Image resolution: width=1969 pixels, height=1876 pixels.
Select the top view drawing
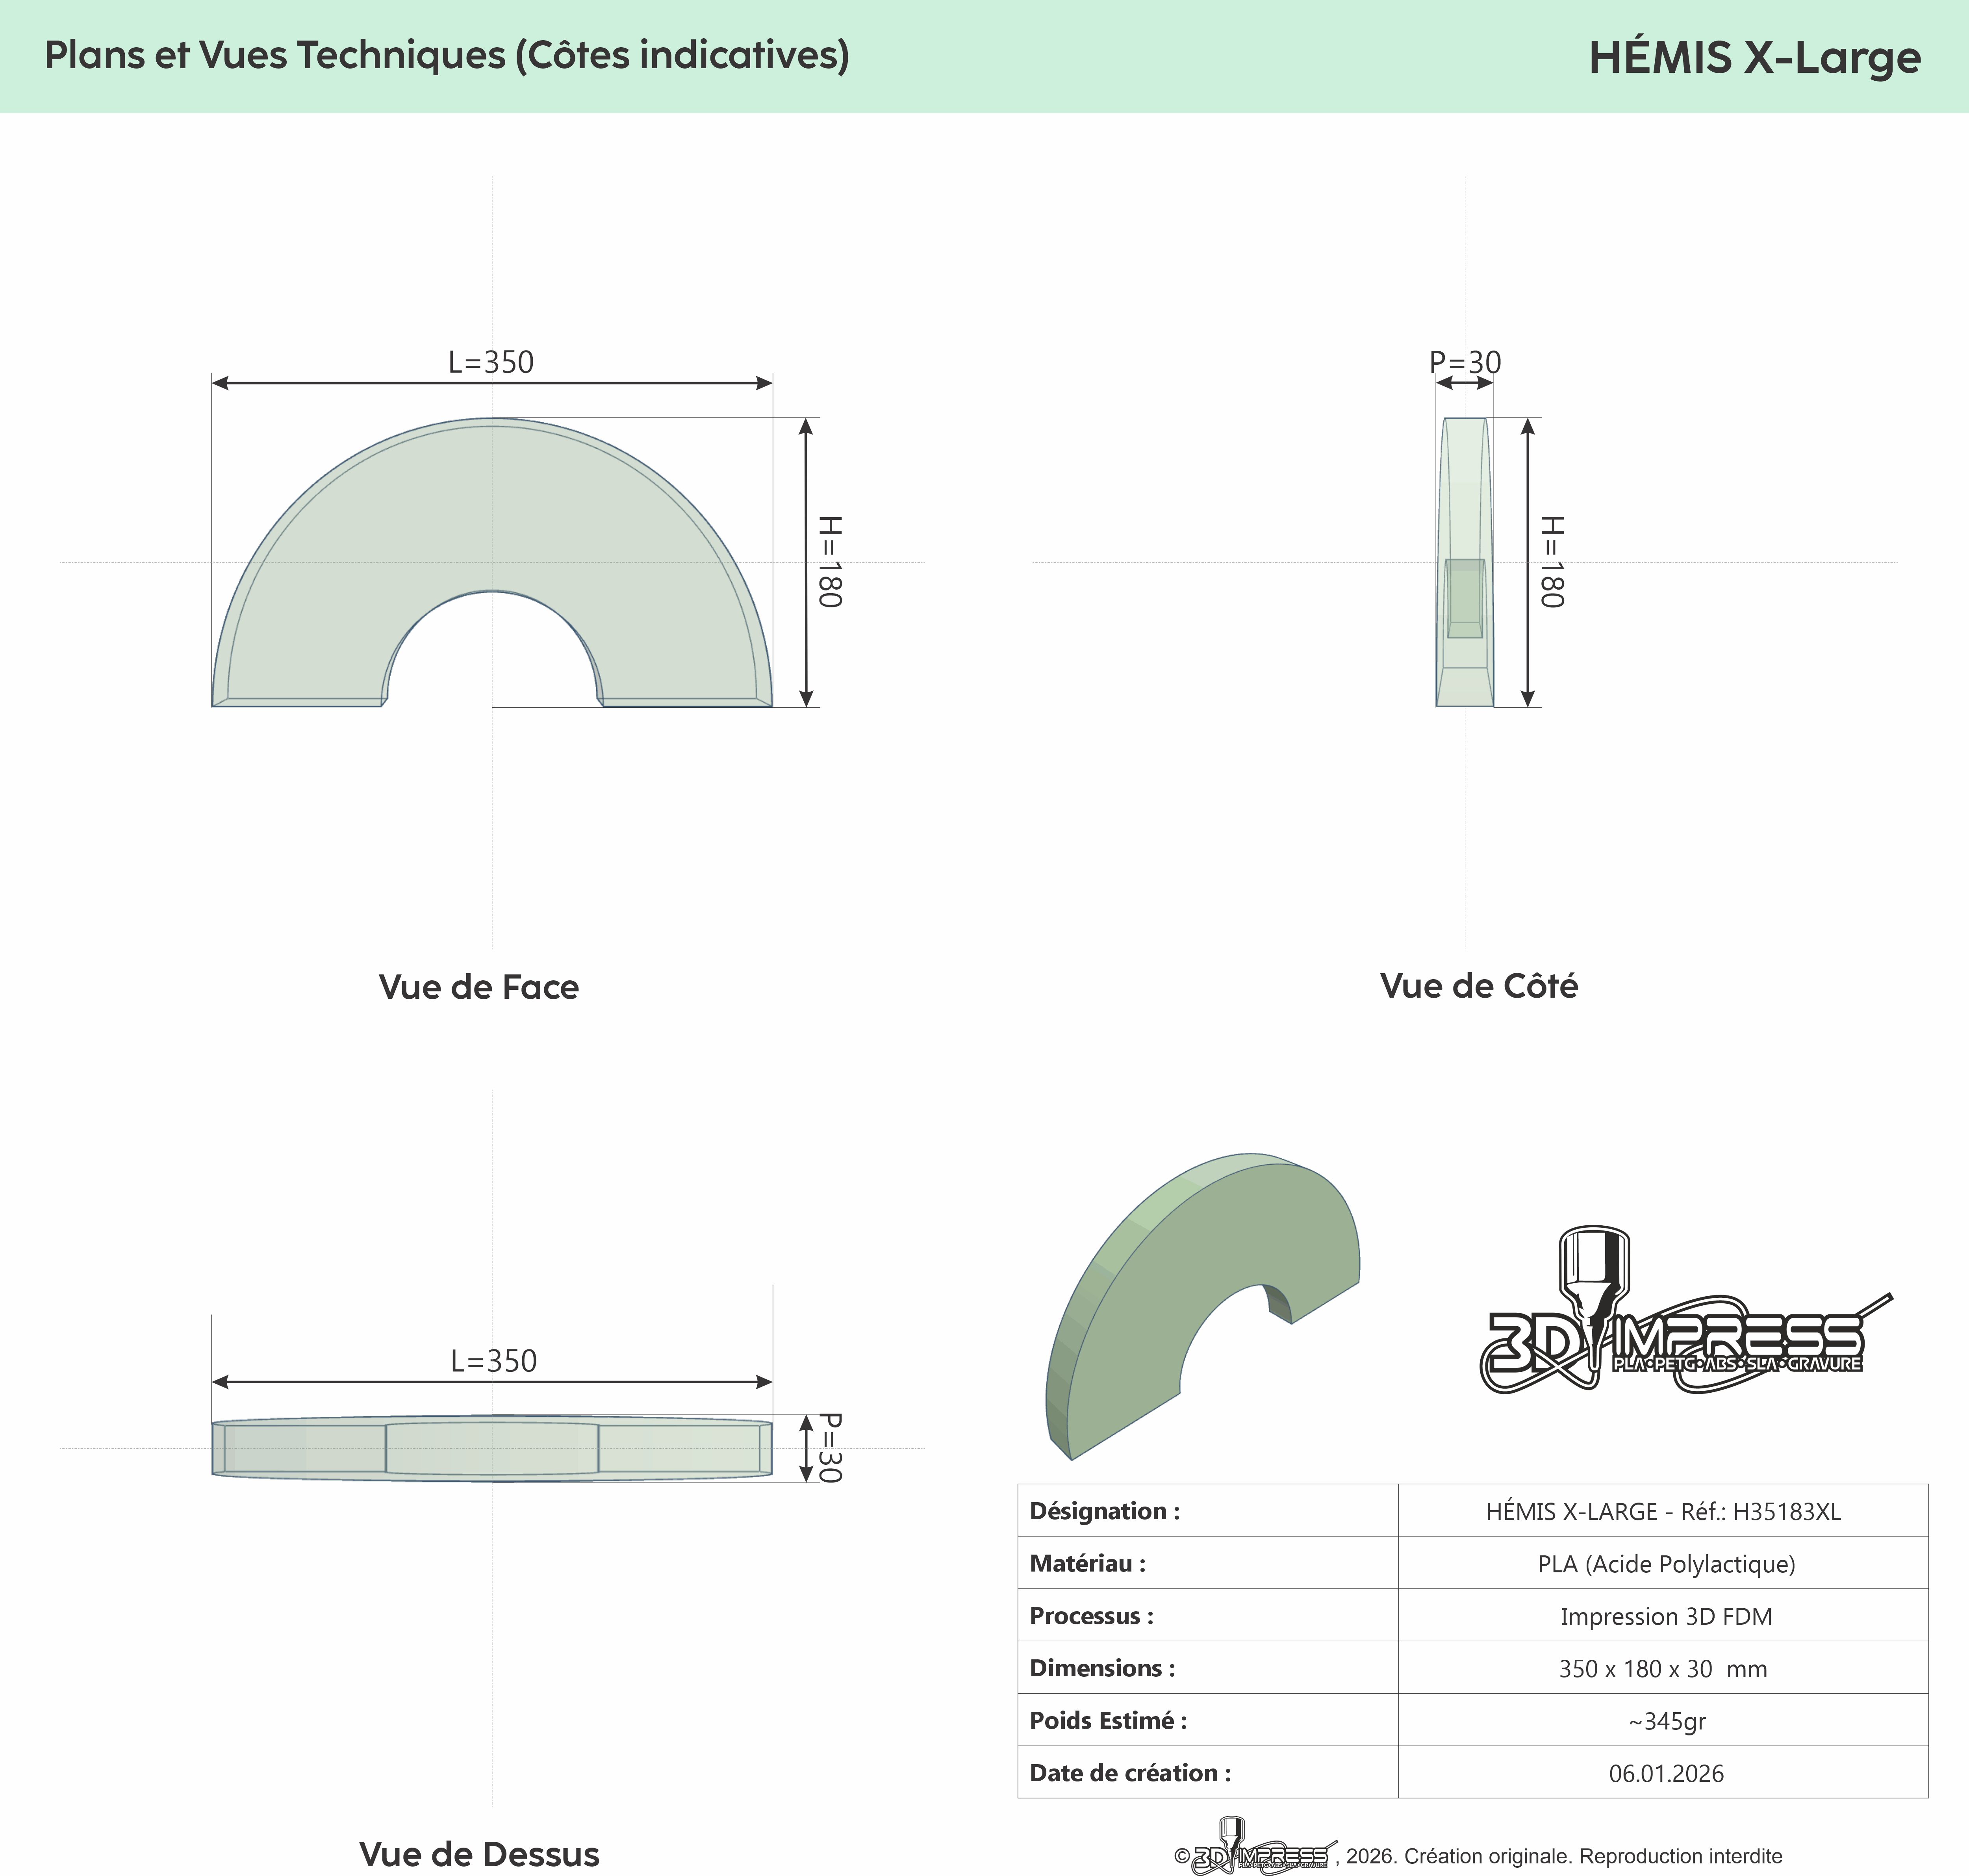(x=492, y=1448)
